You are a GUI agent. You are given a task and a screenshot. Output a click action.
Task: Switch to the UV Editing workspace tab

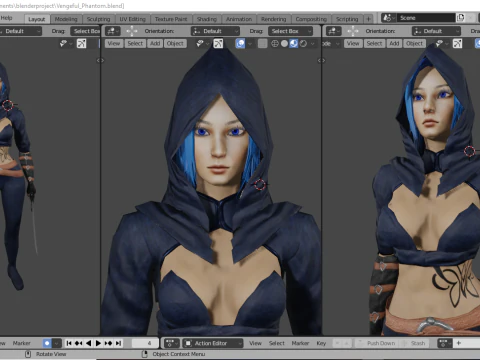point(133,19)
